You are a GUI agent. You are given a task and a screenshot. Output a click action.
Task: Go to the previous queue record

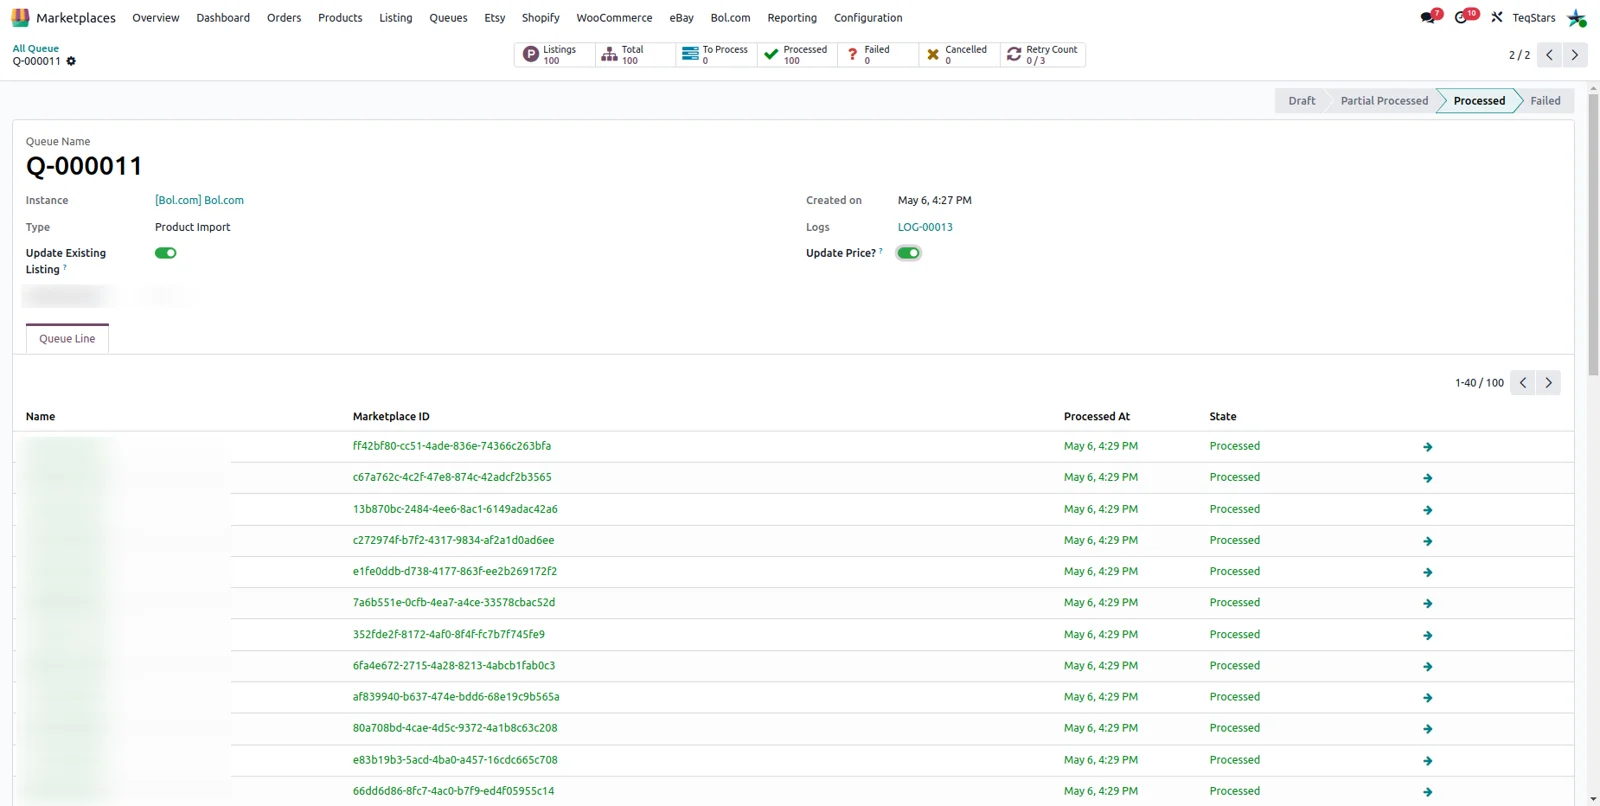pos(1549,55)
